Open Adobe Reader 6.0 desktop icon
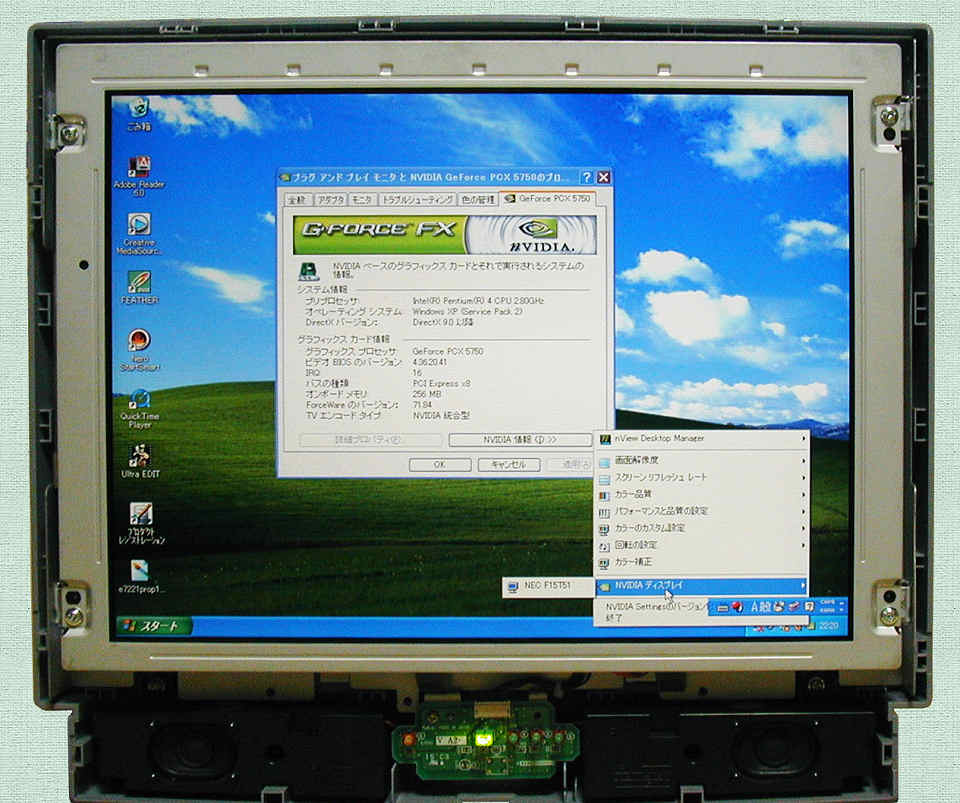960x803 pixels. point(139,177)
